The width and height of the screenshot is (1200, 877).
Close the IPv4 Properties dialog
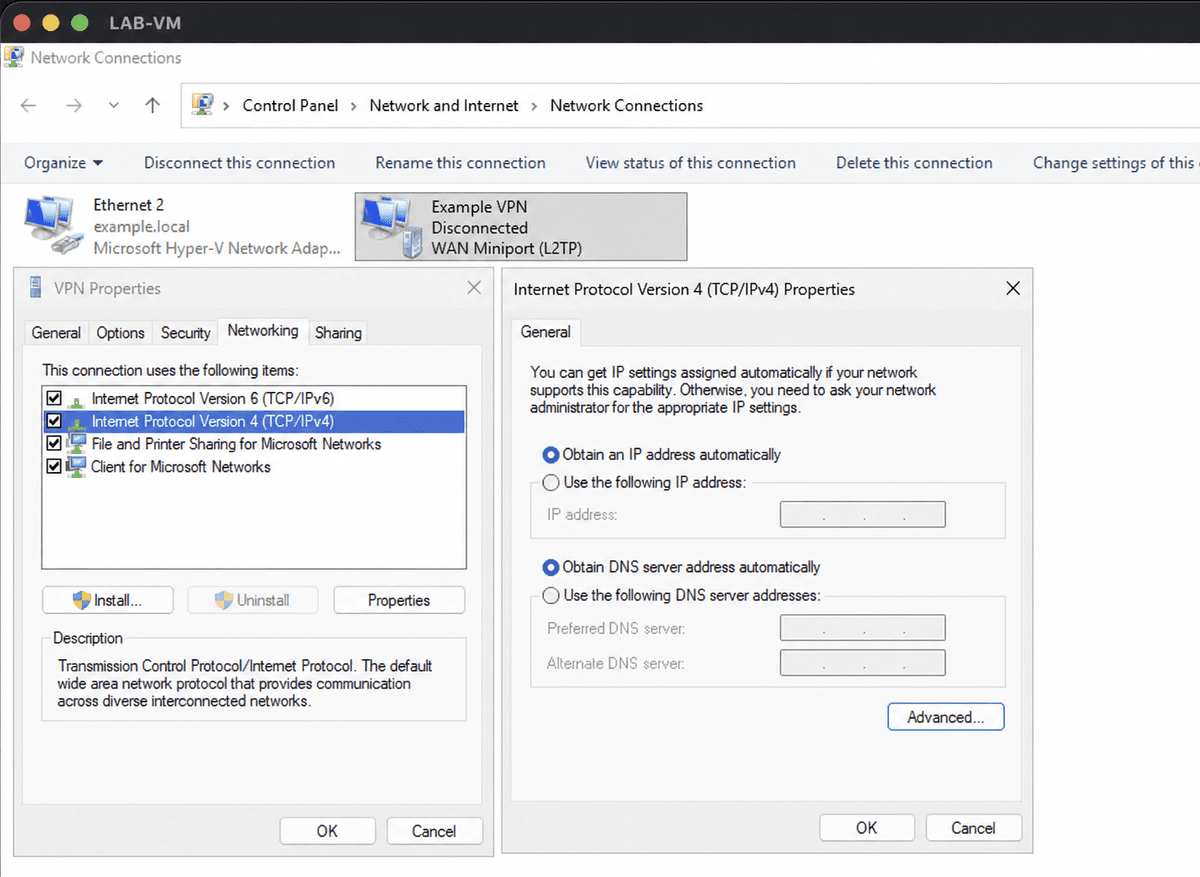[1012, 289]
